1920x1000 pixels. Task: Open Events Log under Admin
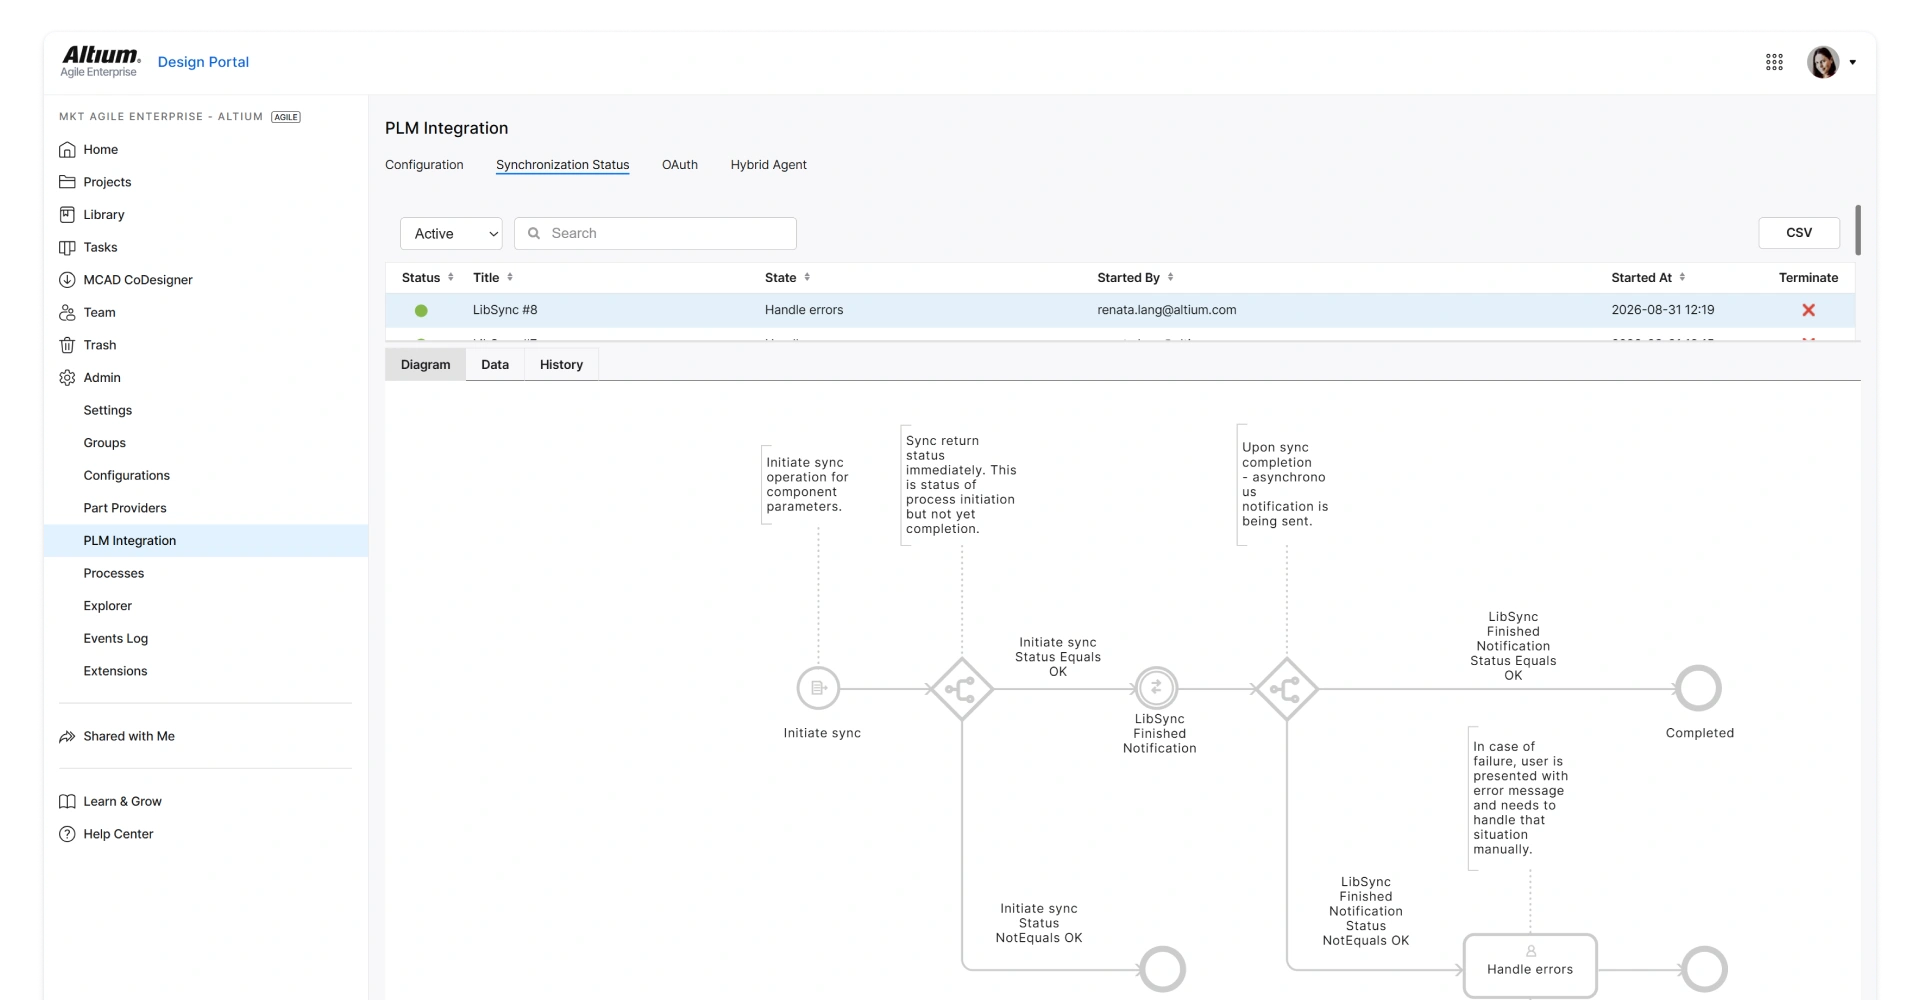pyautogui.click(x=116, y=638)
